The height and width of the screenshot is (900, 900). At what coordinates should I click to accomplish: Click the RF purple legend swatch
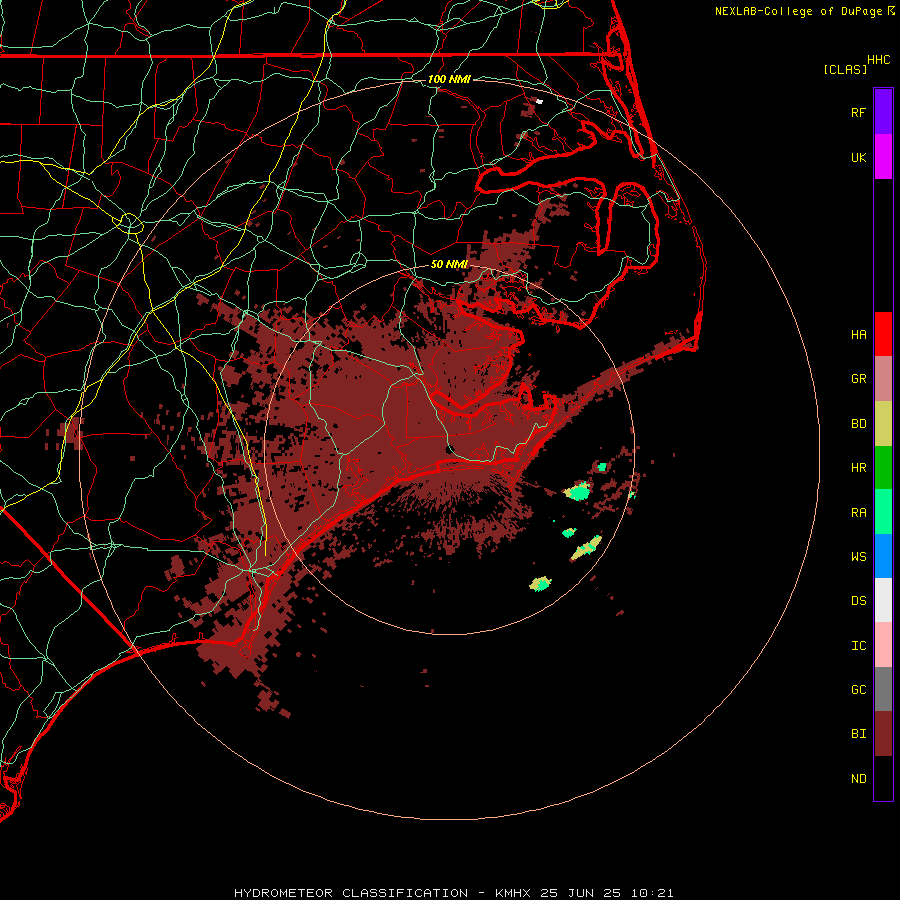point(883,112)
